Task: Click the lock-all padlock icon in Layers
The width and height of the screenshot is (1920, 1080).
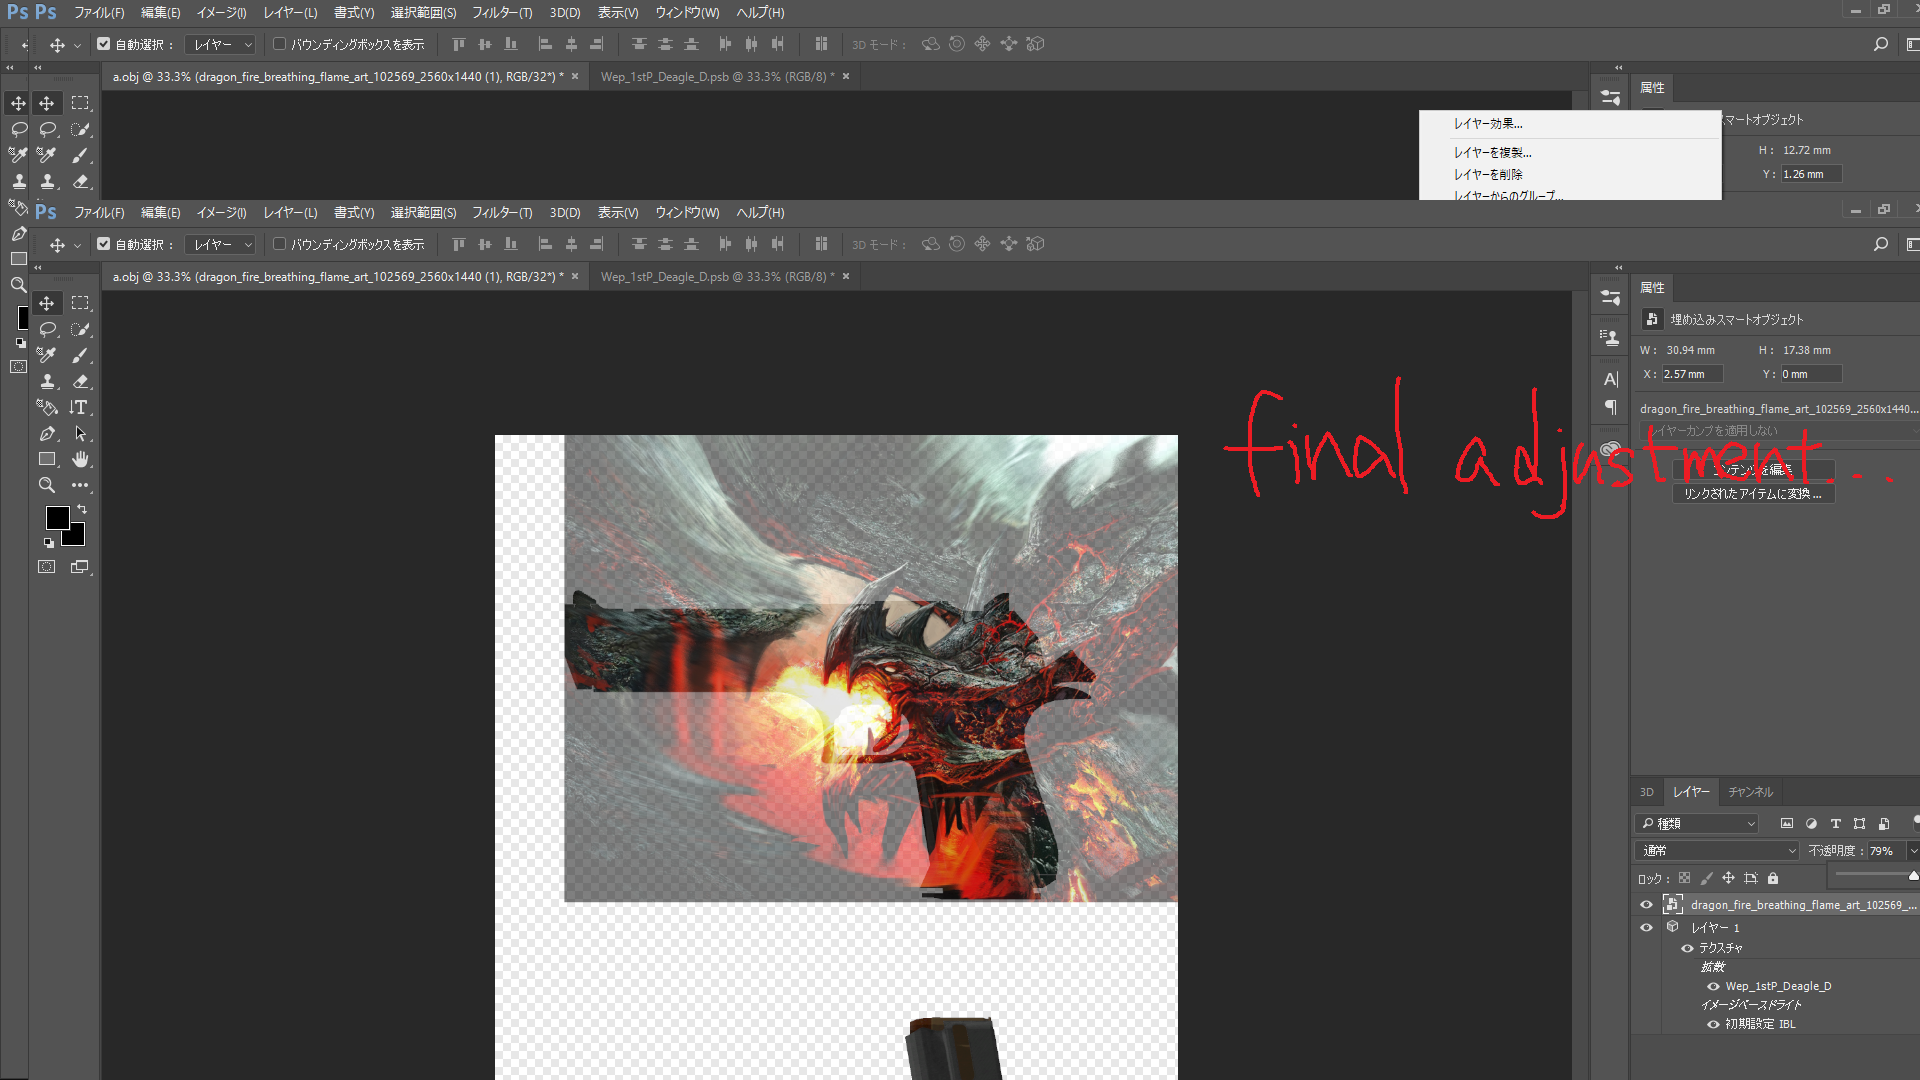Action: tap(1773, 878)
